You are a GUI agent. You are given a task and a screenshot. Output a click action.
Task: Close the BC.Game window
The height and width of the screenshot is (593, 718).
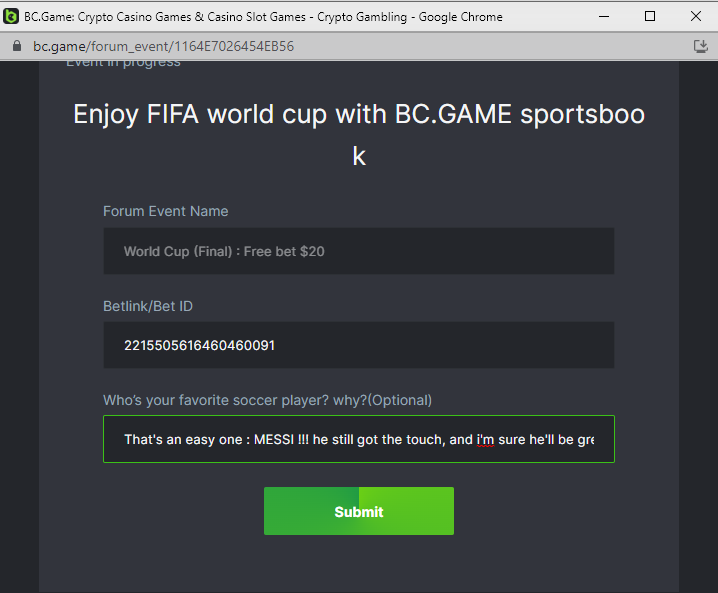pos(696,16)
